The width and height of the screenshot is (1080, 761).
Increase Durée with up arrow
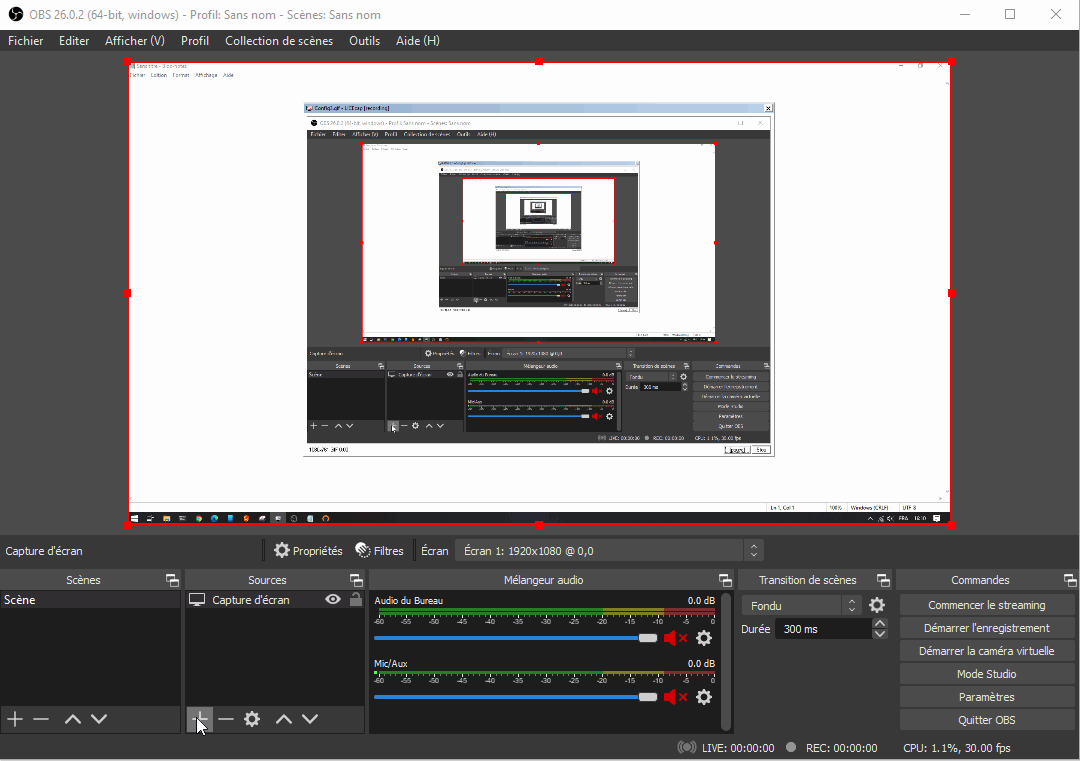880,623
